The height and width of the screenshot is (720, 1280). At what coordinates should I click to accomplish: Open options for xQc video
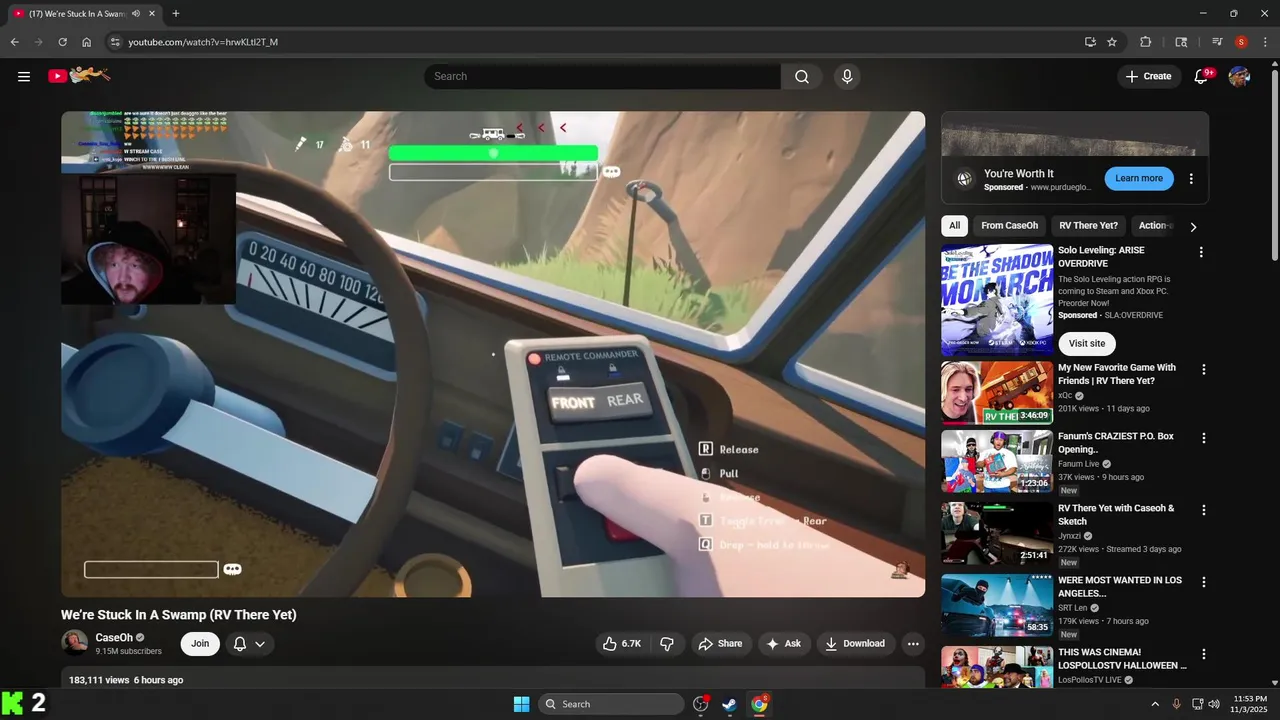[1203, 370]
